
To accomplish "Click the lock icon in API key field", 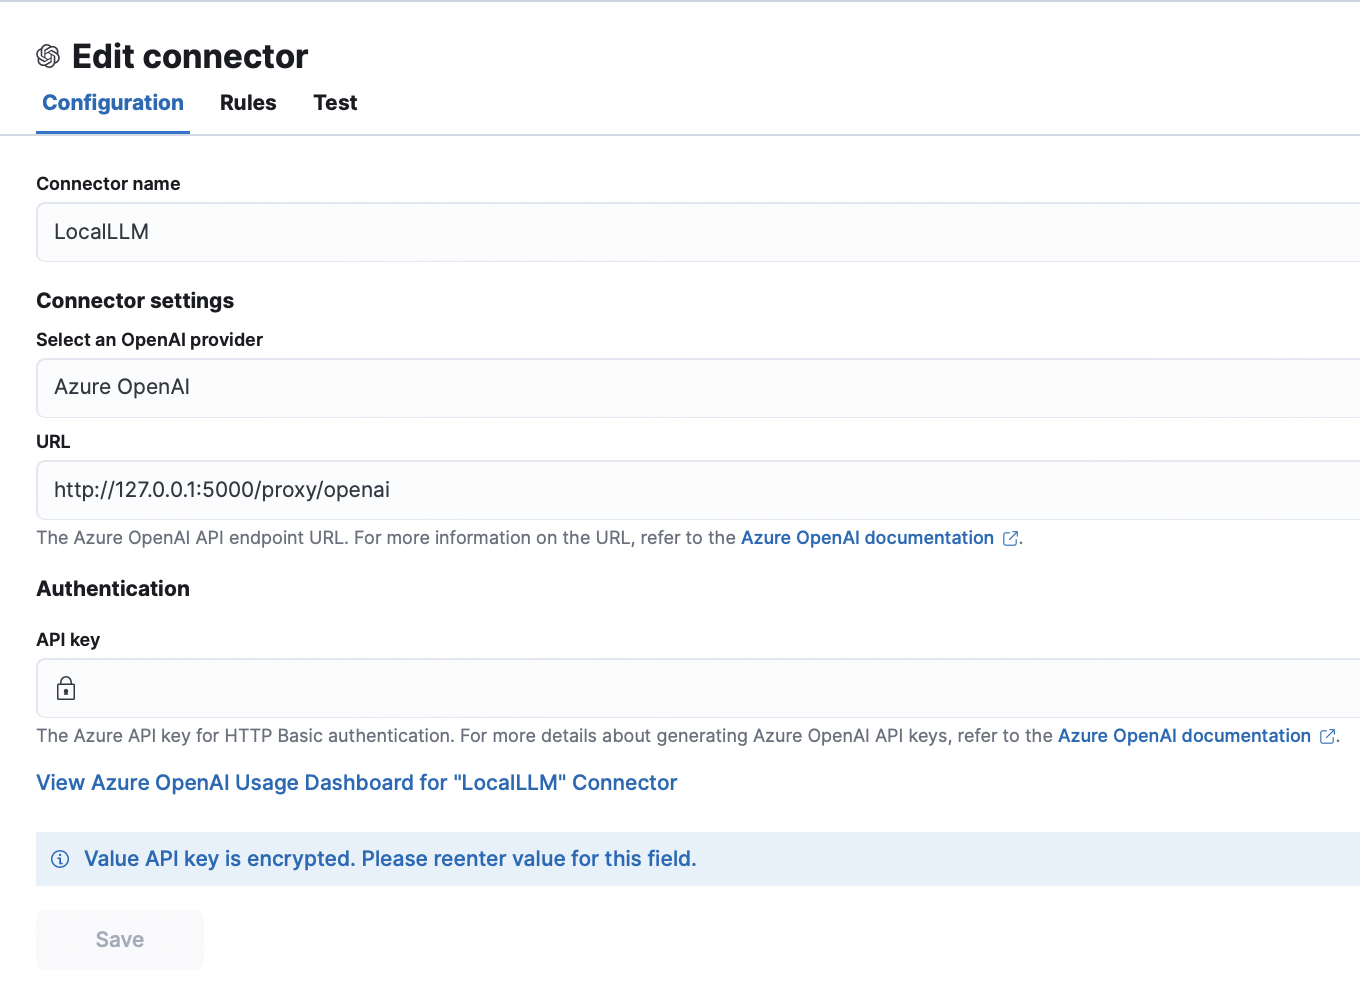I will click(66, 688).
